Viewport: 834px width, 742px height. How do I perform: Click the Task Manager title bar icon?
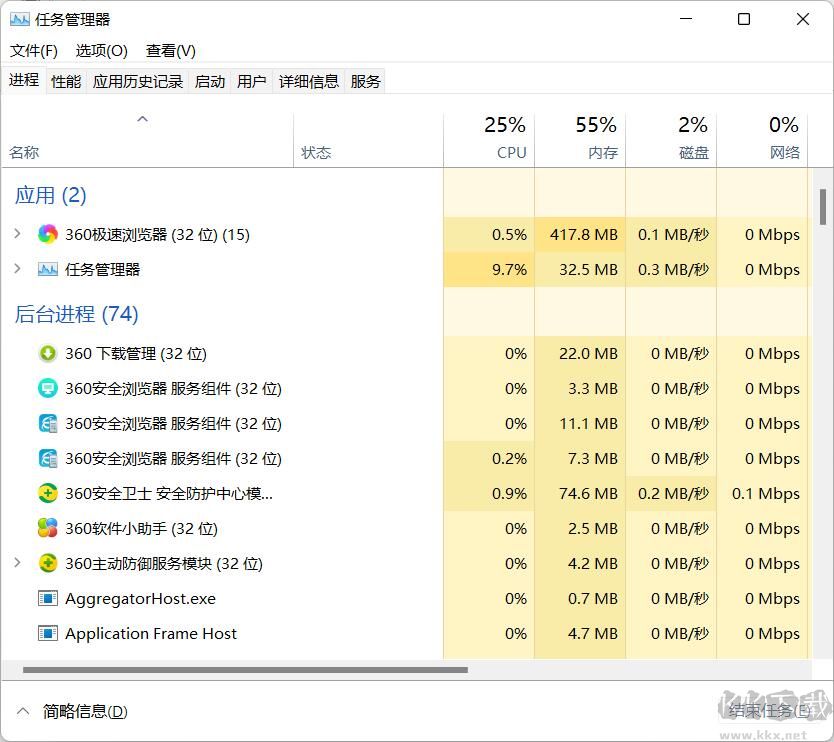click(x=20, y=20)
